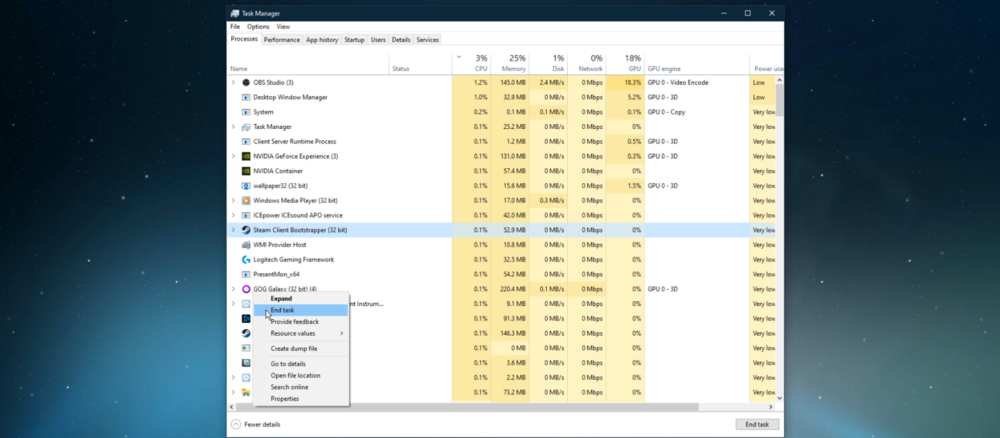
Task: Click the wallpaper32 process icon
Action: click(x=246, y=186)
